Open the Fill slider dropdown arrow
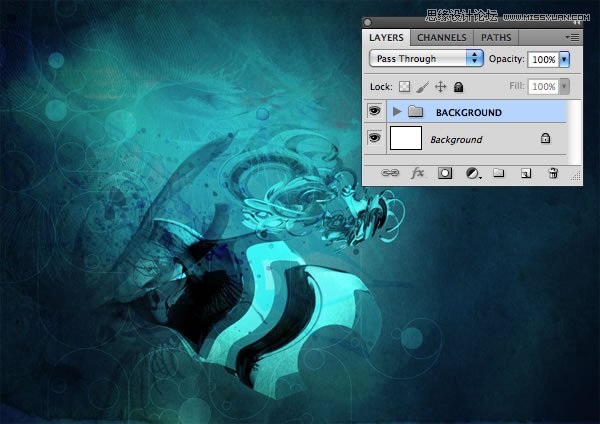This screenshot has width=600, height=424. coord(564,86)
